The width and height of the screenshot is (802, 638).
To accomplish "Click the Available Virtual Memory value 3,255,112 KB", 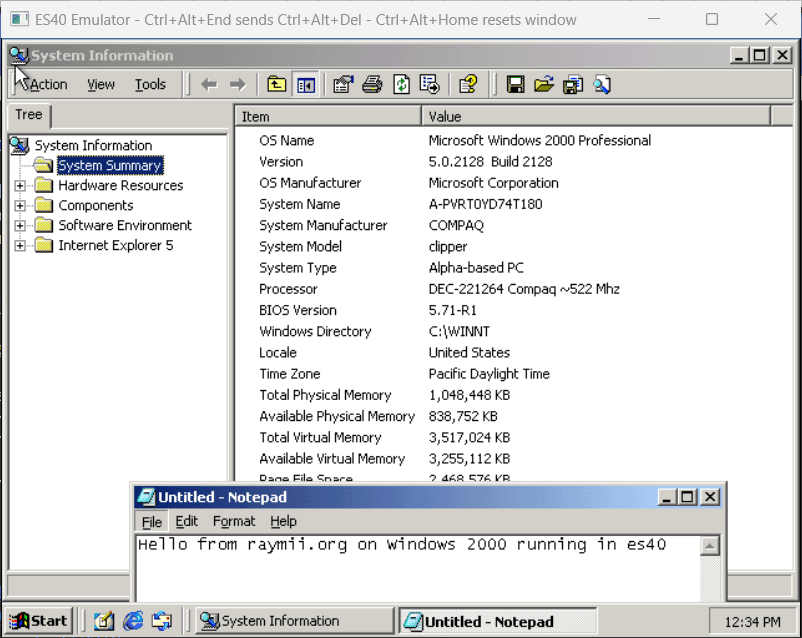I will (x=469, y=459).
